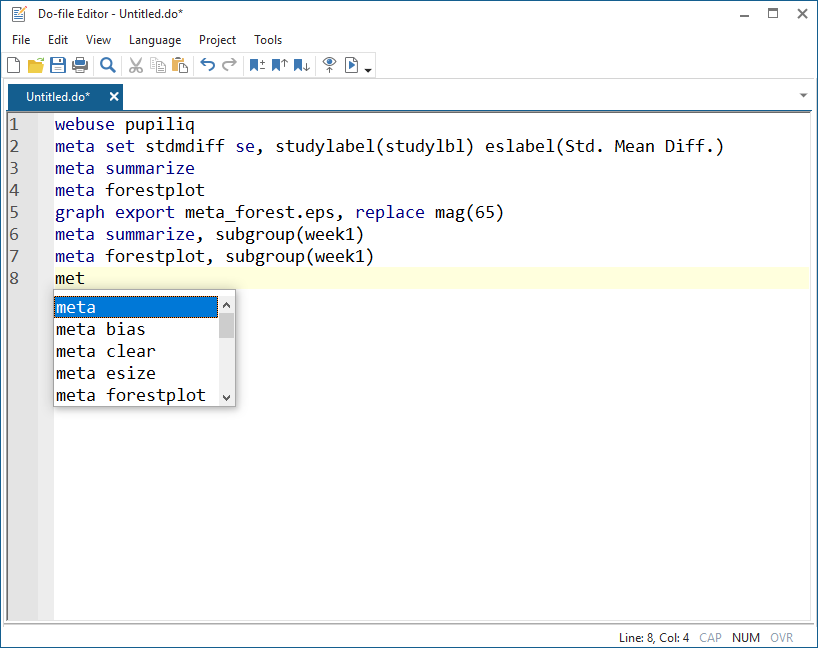Click the 'meta summarize, subgroup(week1)' line
The image size is (818, 648).
point(209,234)
